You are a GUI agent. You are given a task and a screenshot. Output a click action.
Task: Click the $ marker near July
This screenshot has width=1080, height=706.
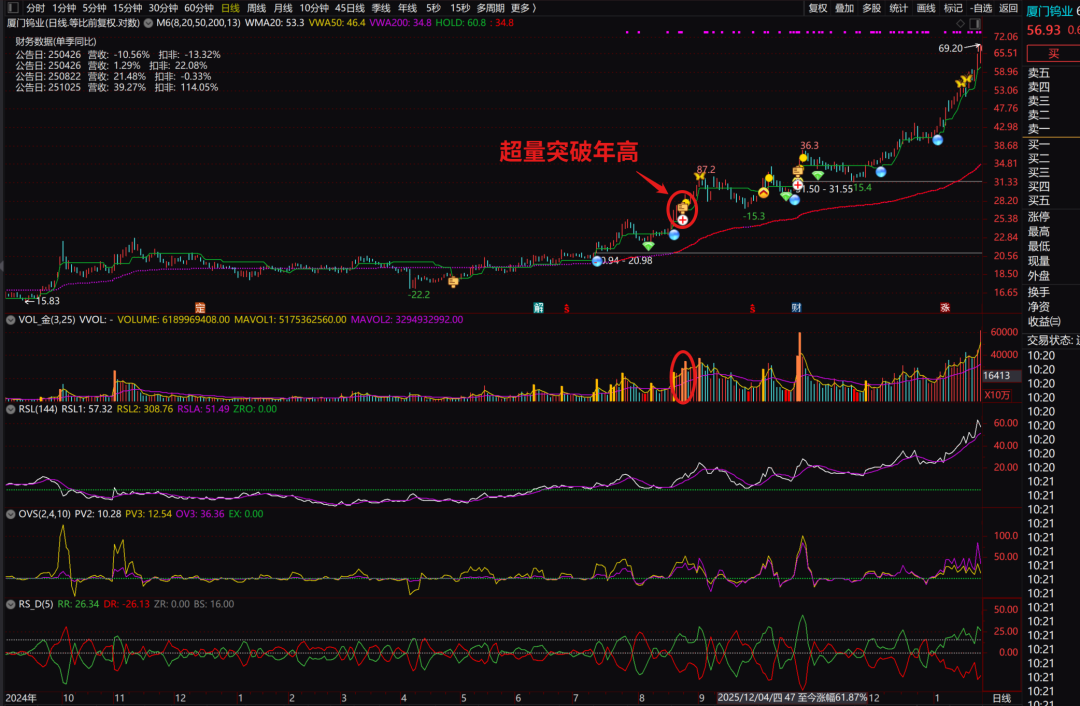coord(566,309)
